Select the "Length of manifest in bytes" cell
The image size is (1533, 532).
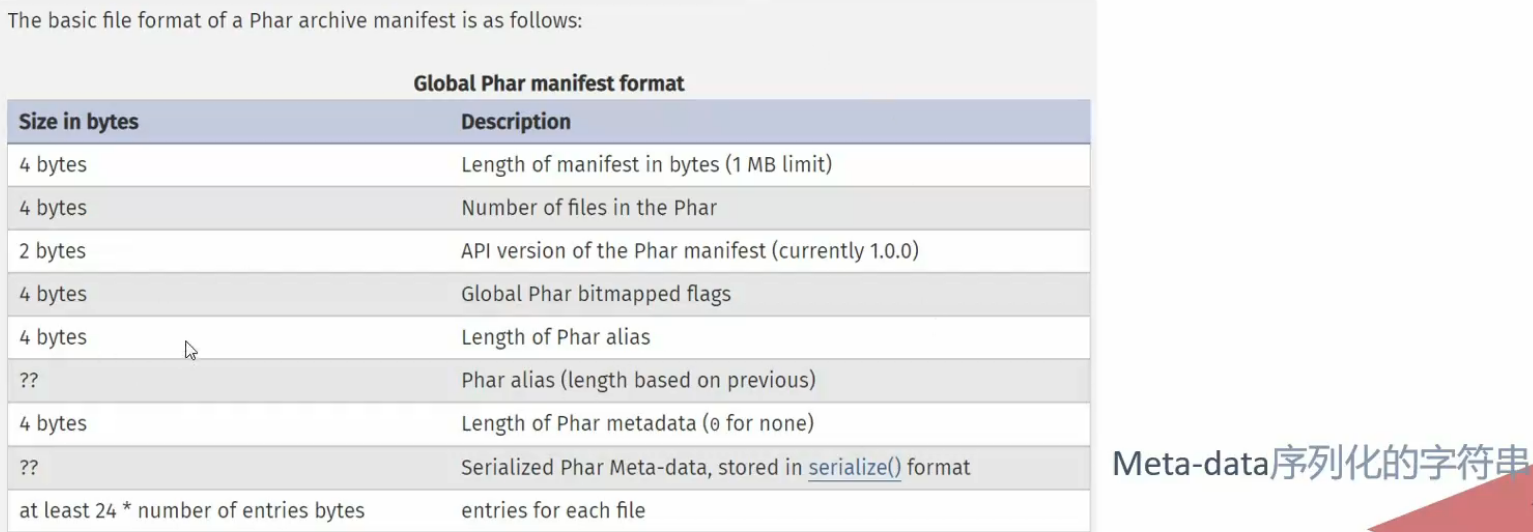pos(646,165)
